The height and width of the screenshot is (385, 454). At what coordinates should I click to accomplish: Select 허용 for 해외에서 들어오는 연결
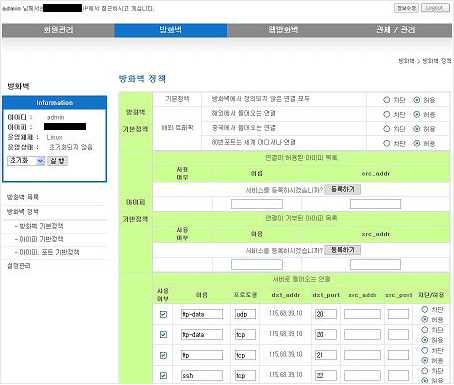click(417, 114)
